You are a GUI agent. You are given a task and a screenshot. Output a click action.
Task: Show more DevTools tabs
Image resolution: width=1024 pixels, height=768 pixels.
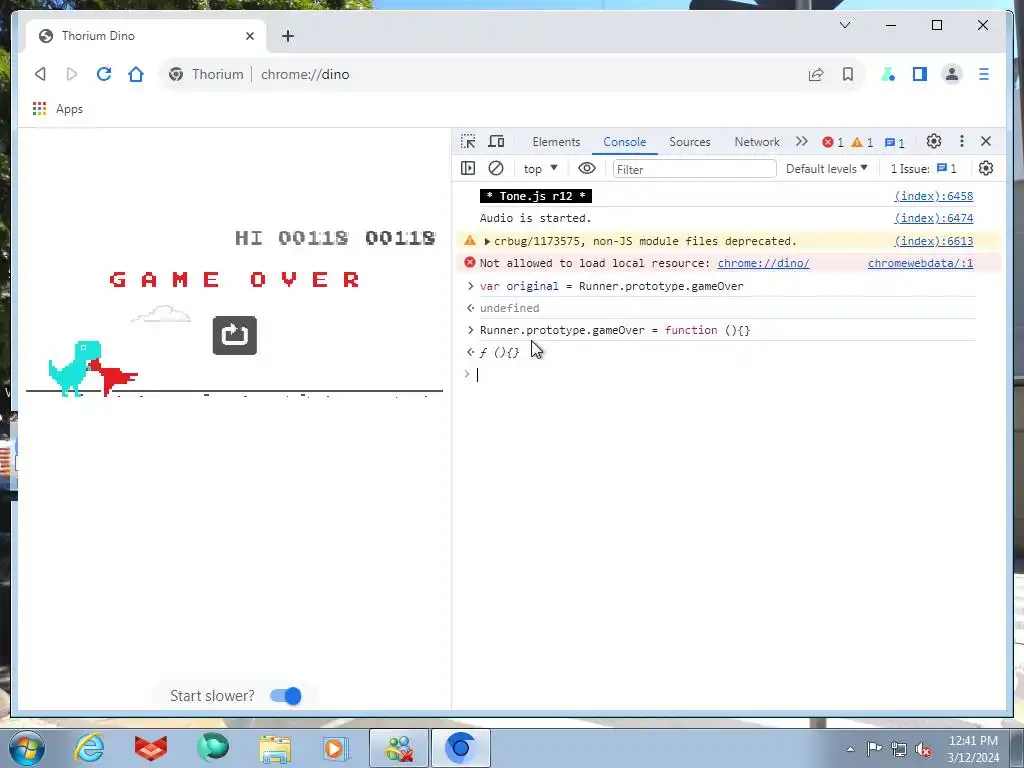pyautogui.click(x=801, y=141)
